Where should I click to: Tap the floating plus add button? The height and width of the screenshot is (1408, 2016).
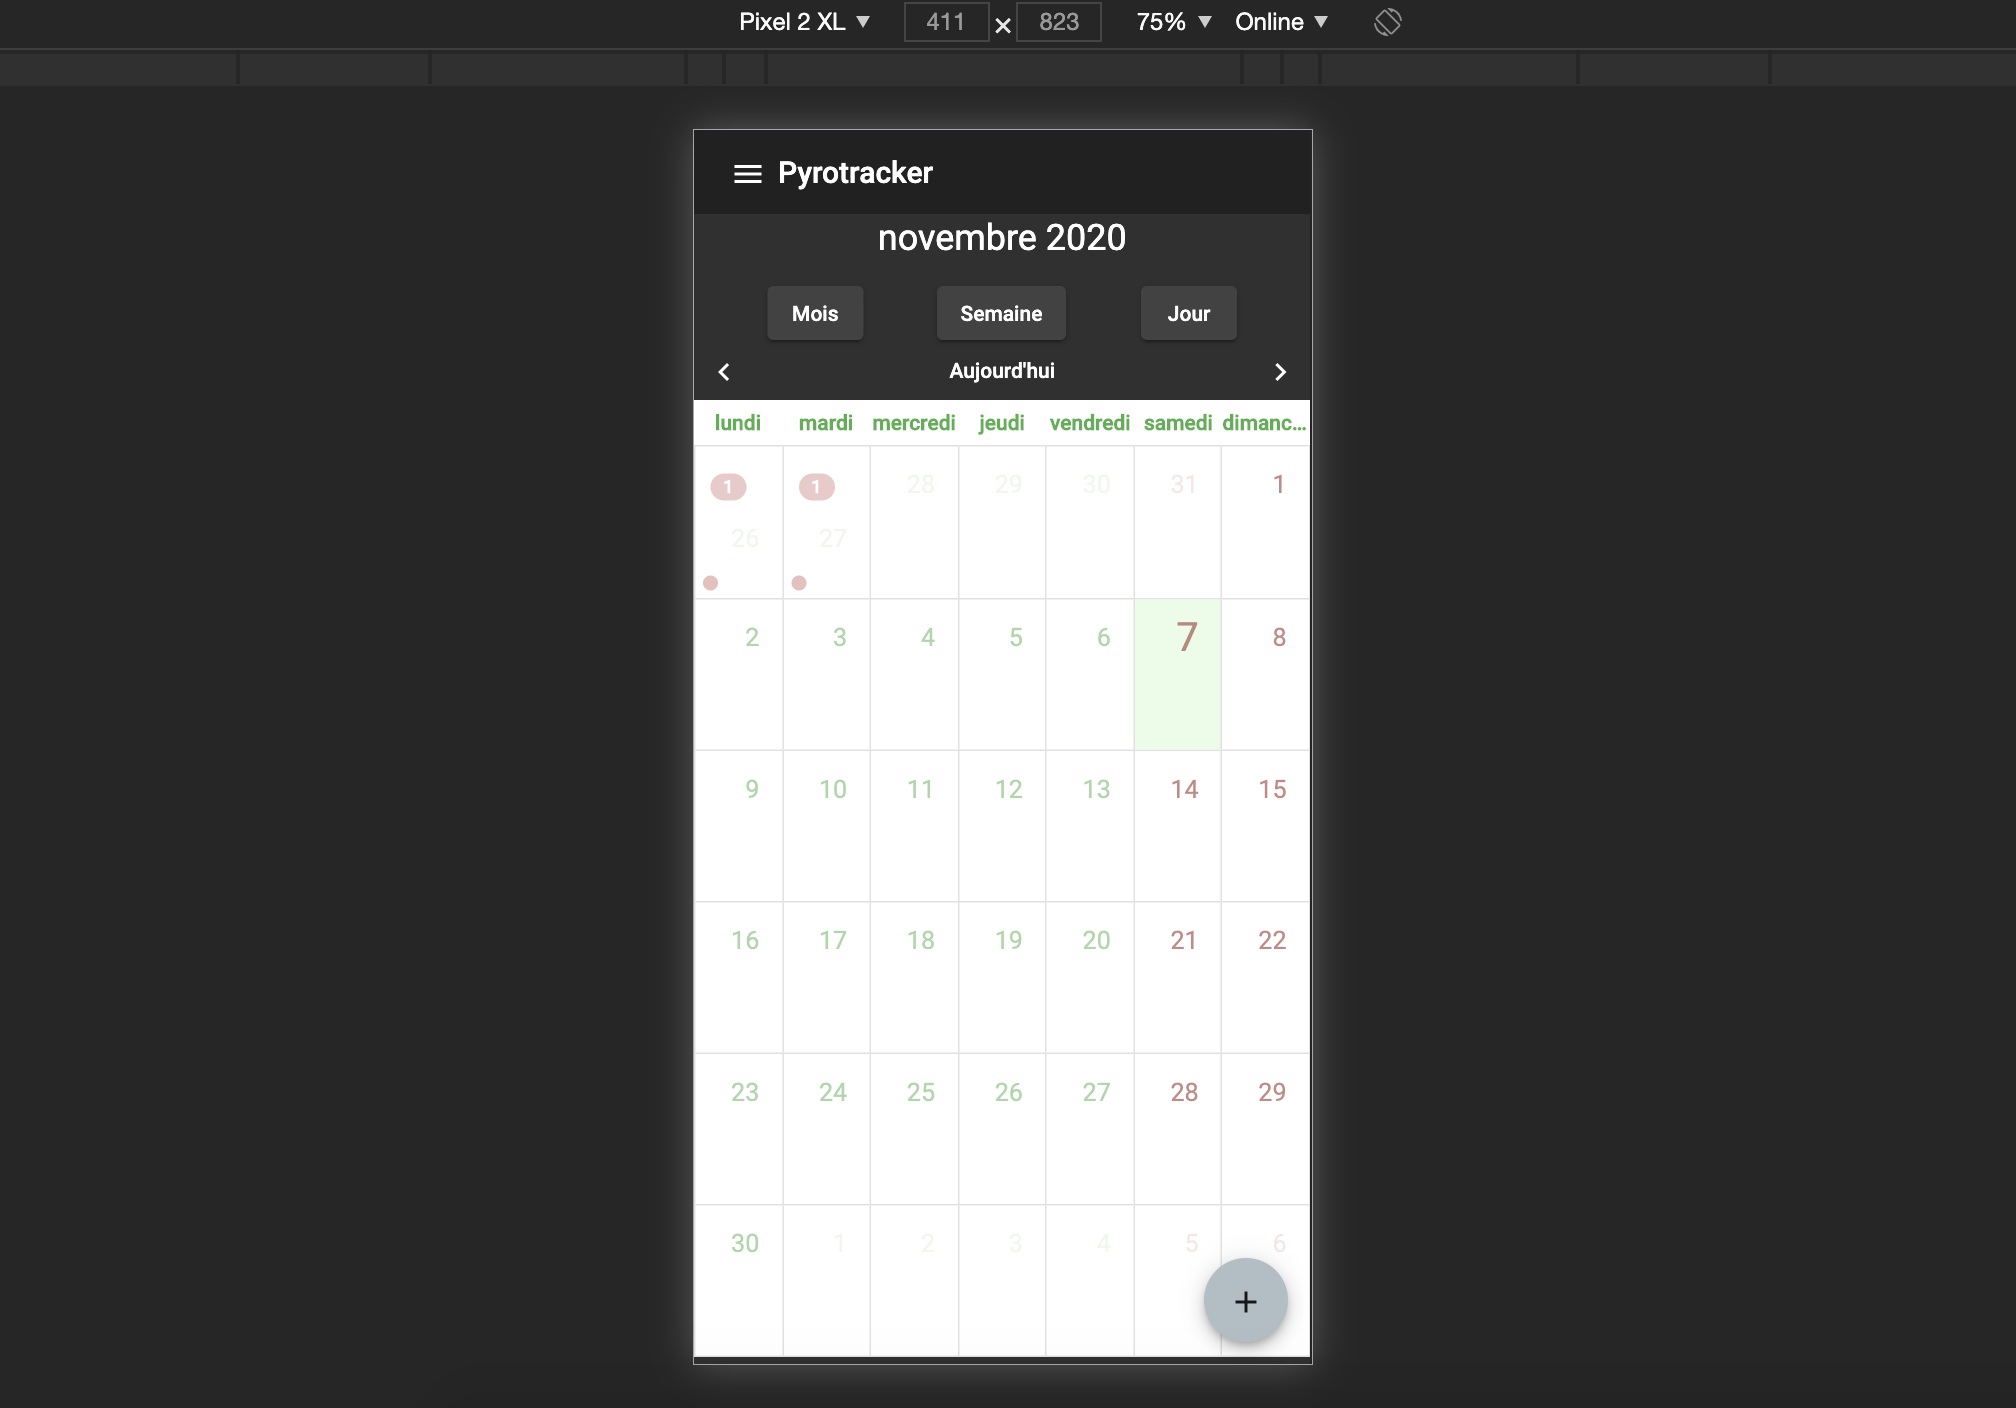click(x=1245, y=1301)
